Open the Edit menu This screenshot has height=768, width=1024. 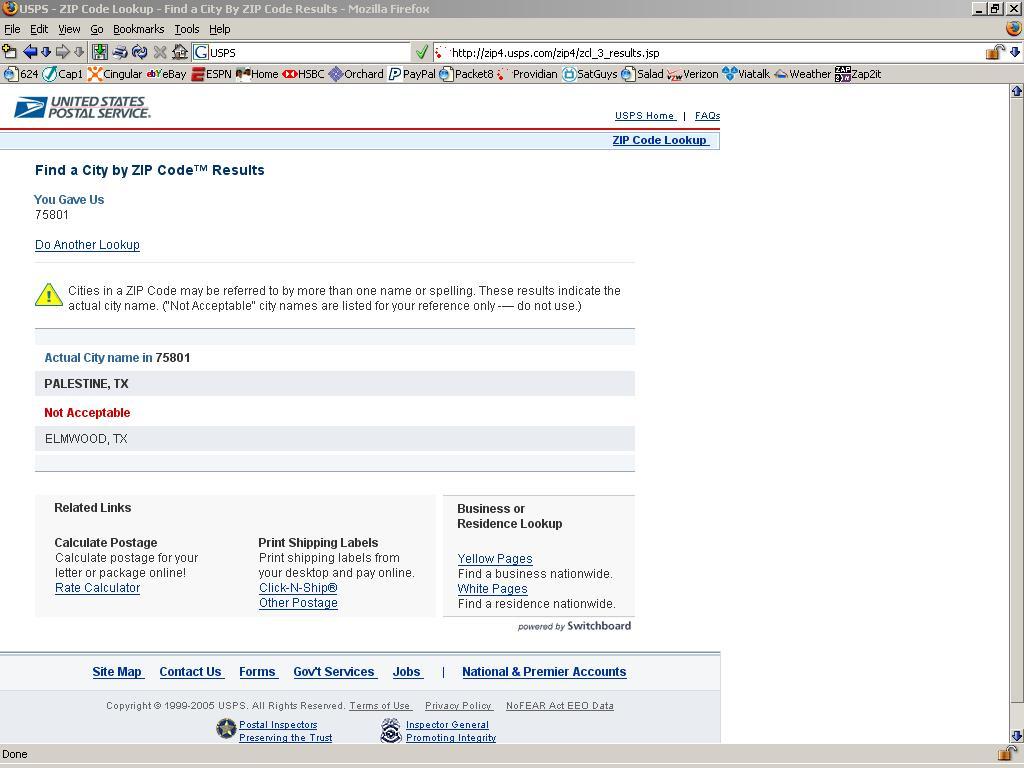pos(39,29)
